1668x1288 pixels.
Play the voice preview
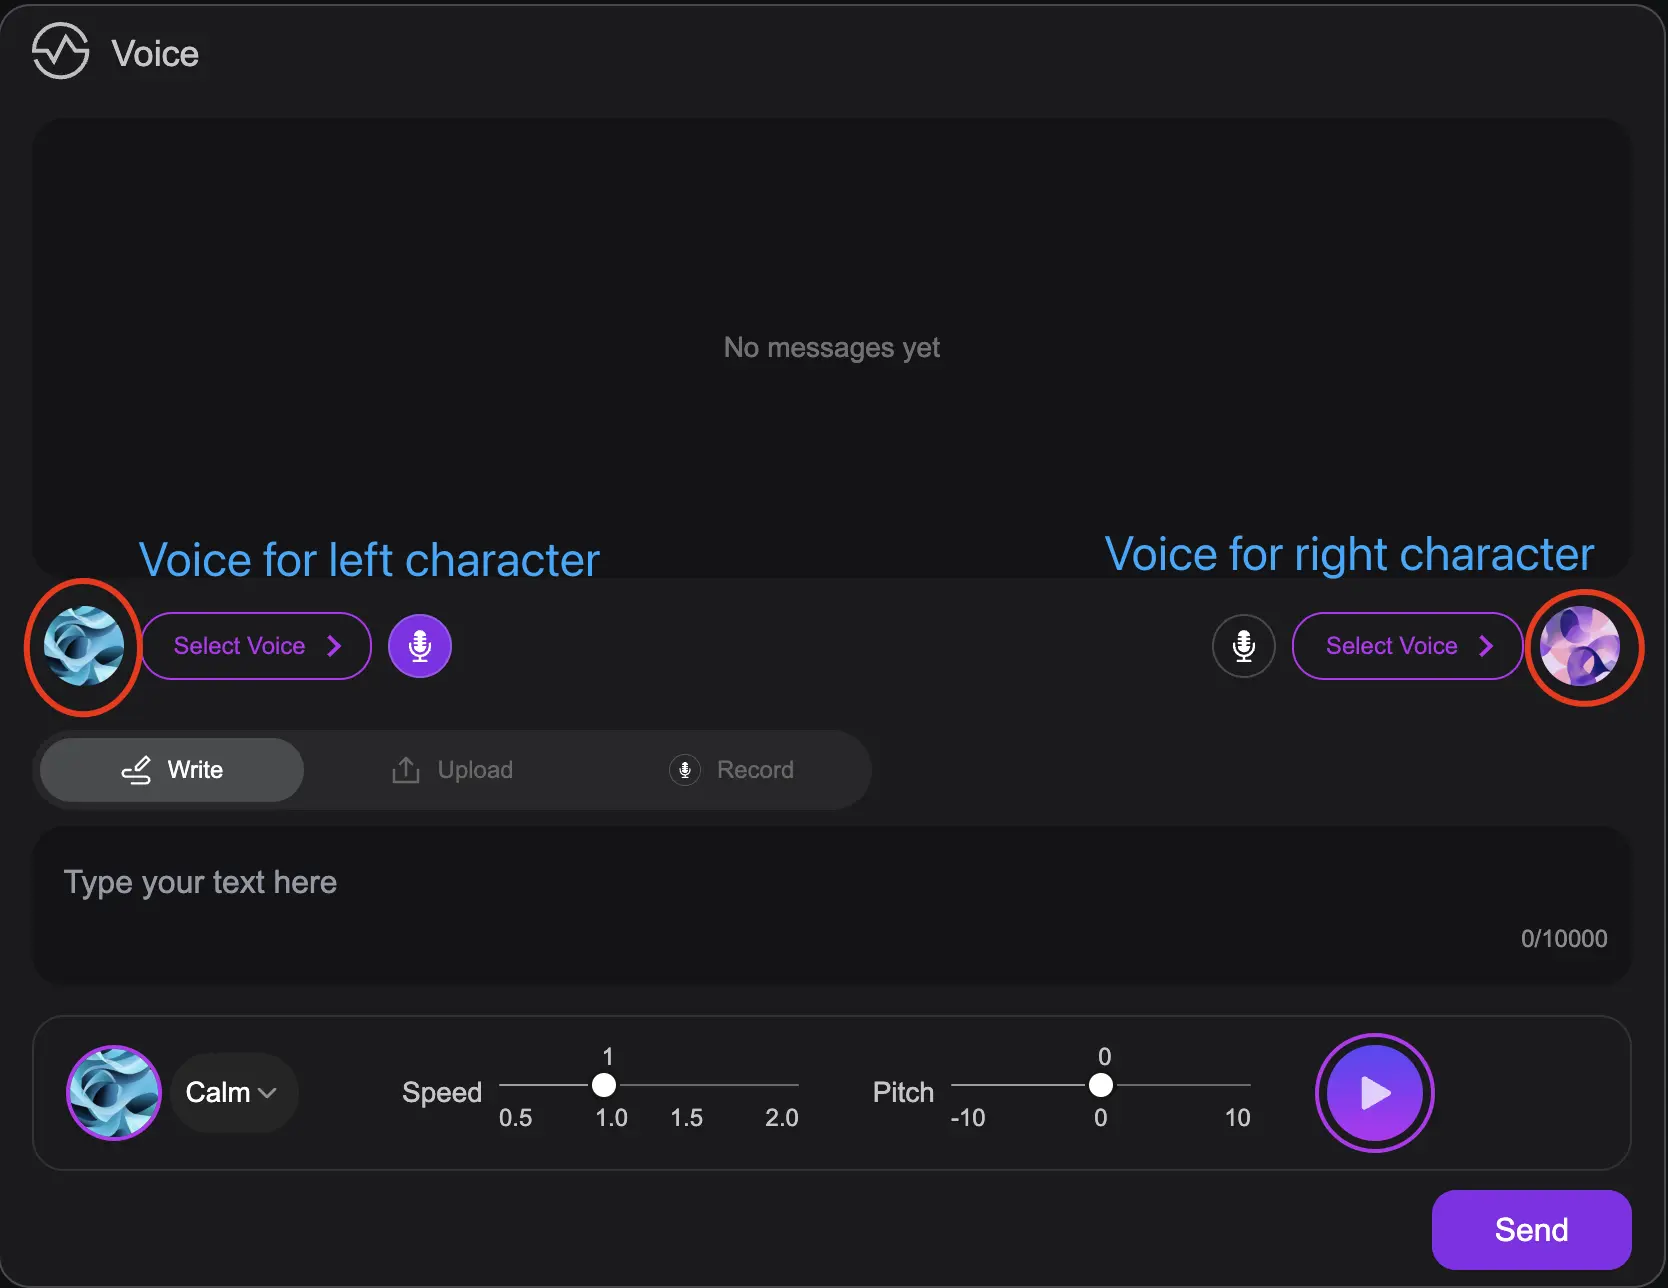coord(1374,1093)
